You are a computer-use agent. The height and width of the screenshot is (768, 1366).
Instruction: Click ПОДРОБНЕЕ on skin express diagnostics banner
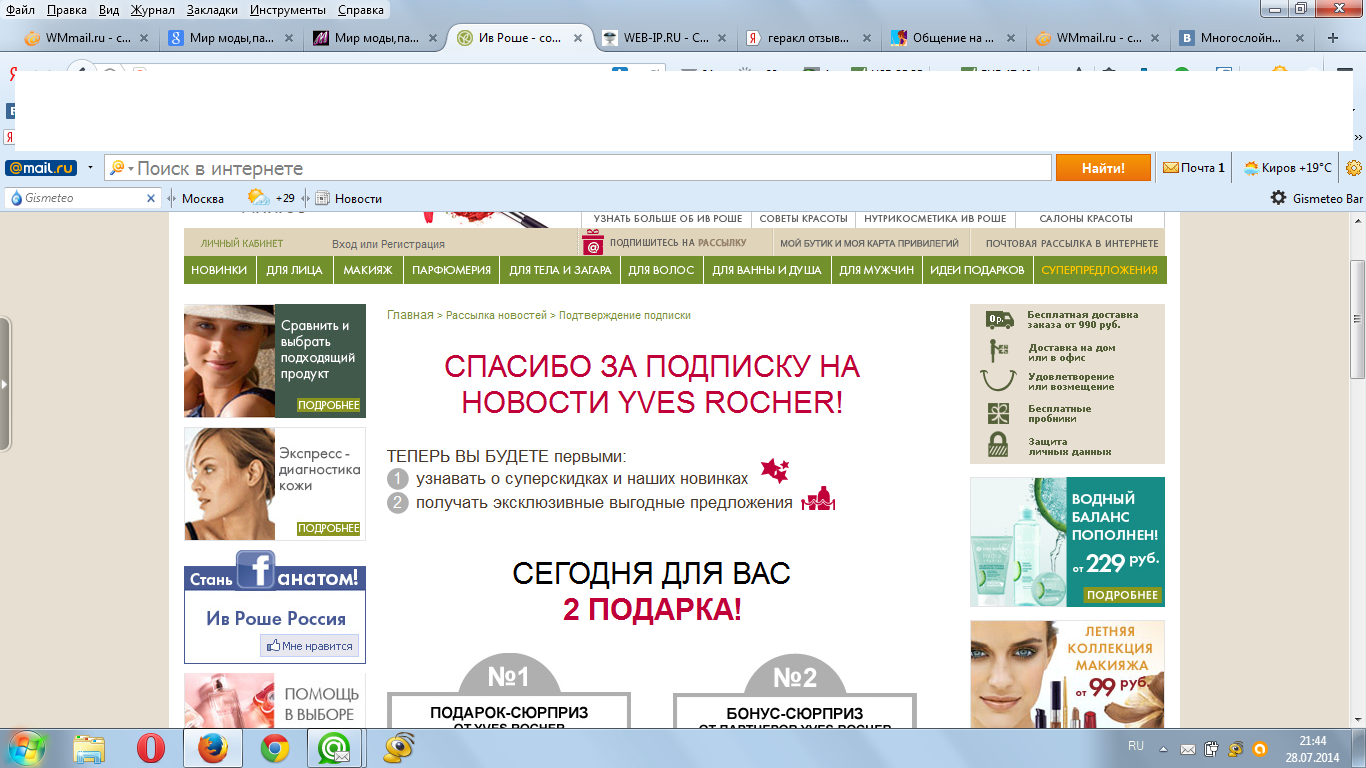click(328, 528)
